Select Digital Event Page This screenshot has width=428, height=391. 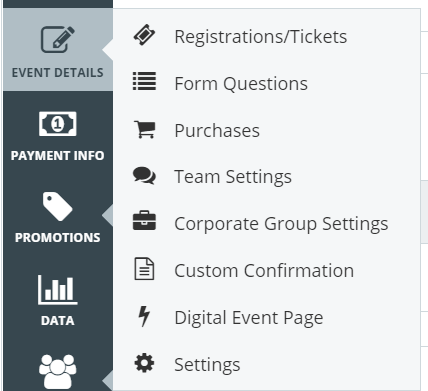tap(249, 318)
